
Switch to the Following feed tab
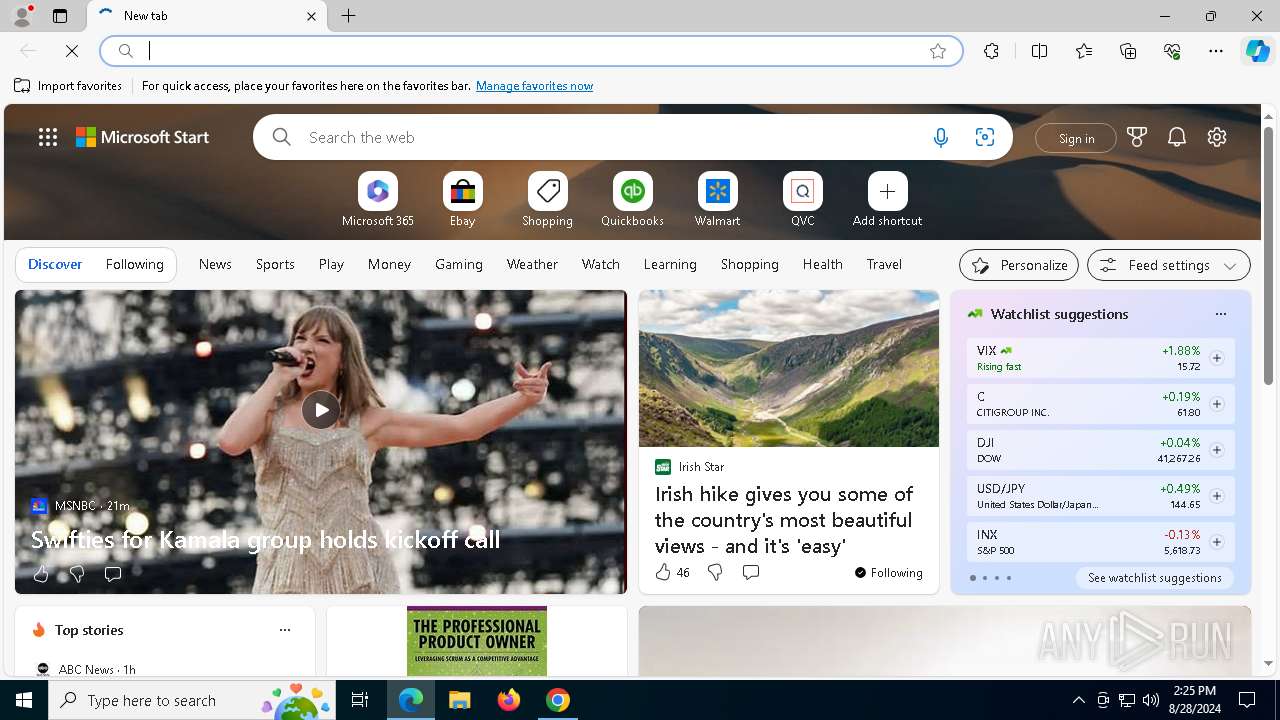(x=134, y=264)
